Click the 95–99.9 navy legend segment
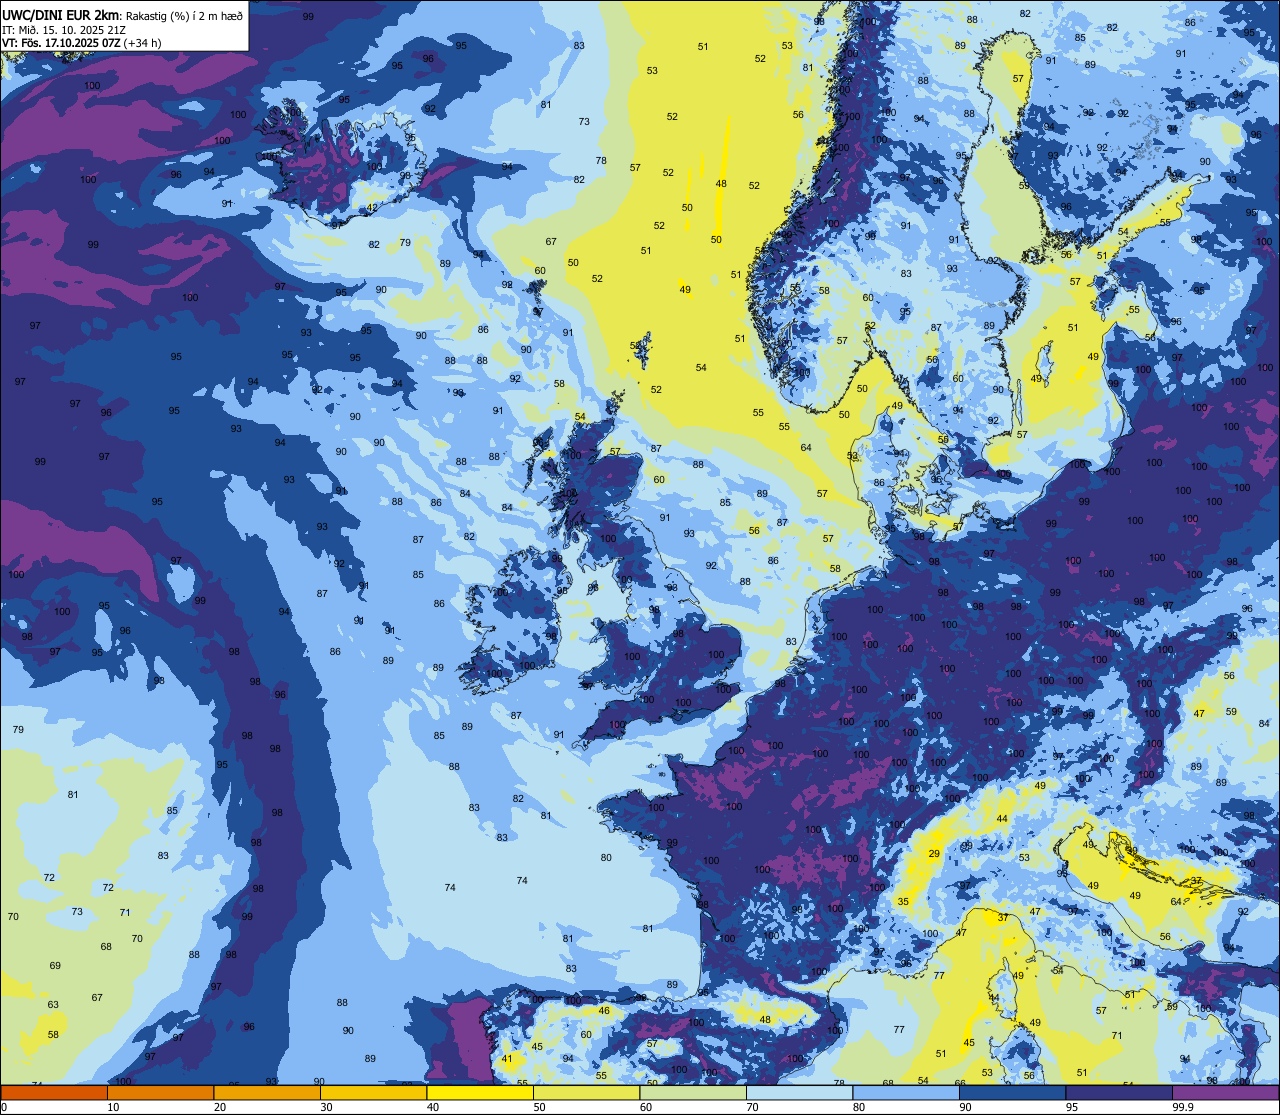 1119,1092
